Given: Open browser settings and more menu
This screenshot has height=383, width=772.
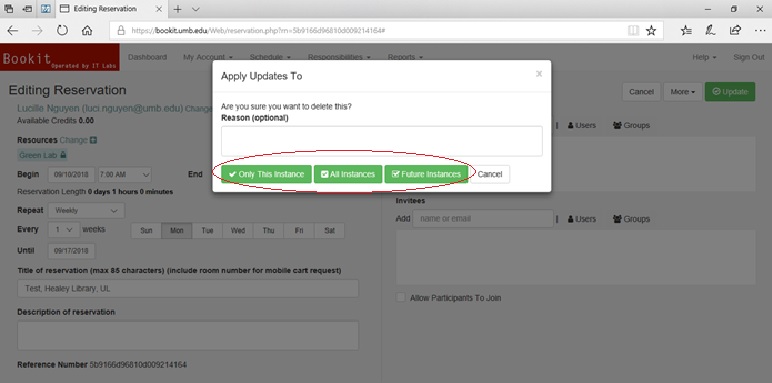Looking at the screenshot, I should [x=759, y=31].
